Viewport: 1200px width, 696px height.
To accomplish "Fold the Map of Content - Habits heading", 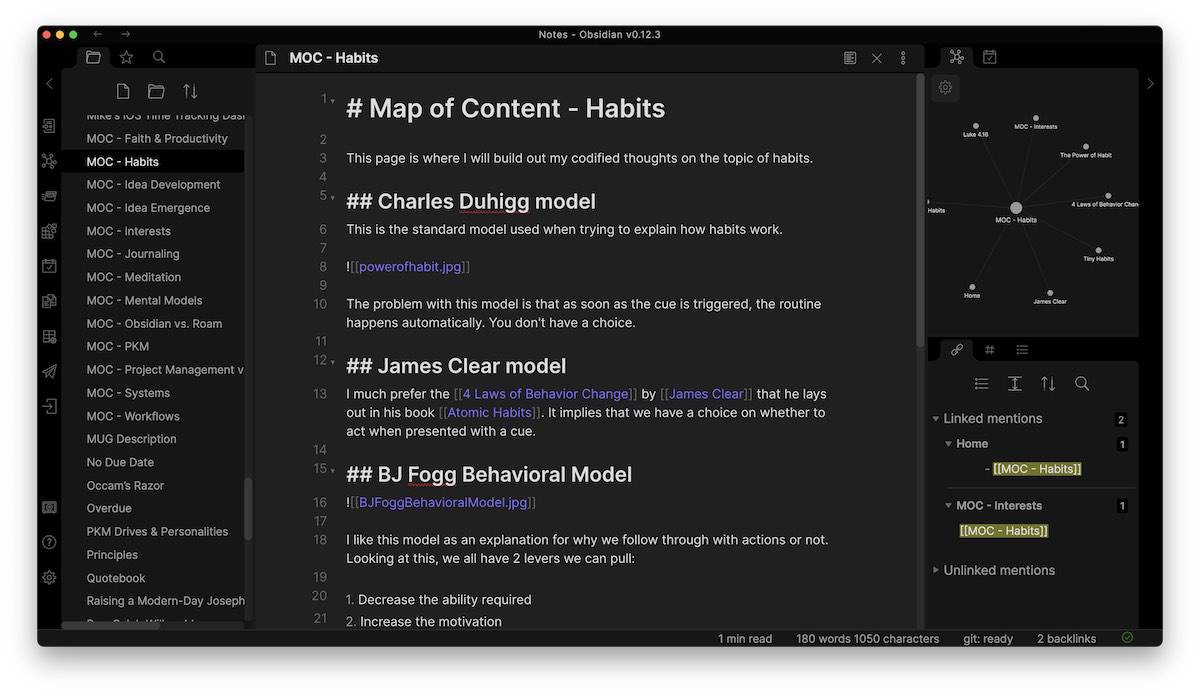I will 332,100.
